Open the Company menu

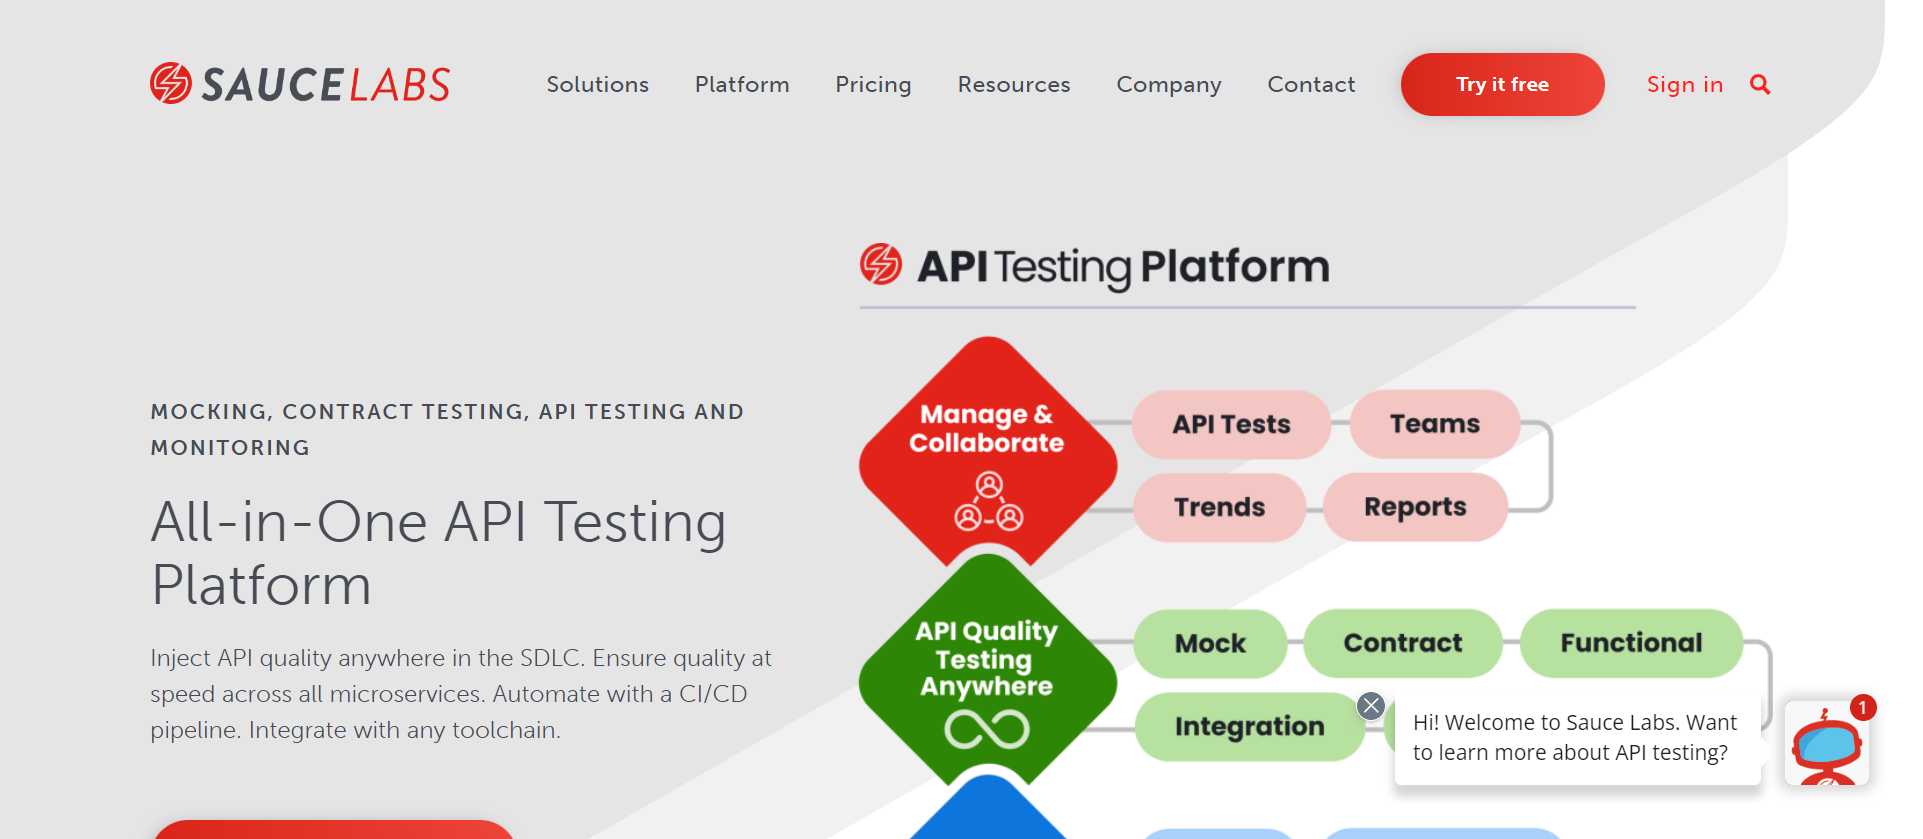coord(1169,85)
